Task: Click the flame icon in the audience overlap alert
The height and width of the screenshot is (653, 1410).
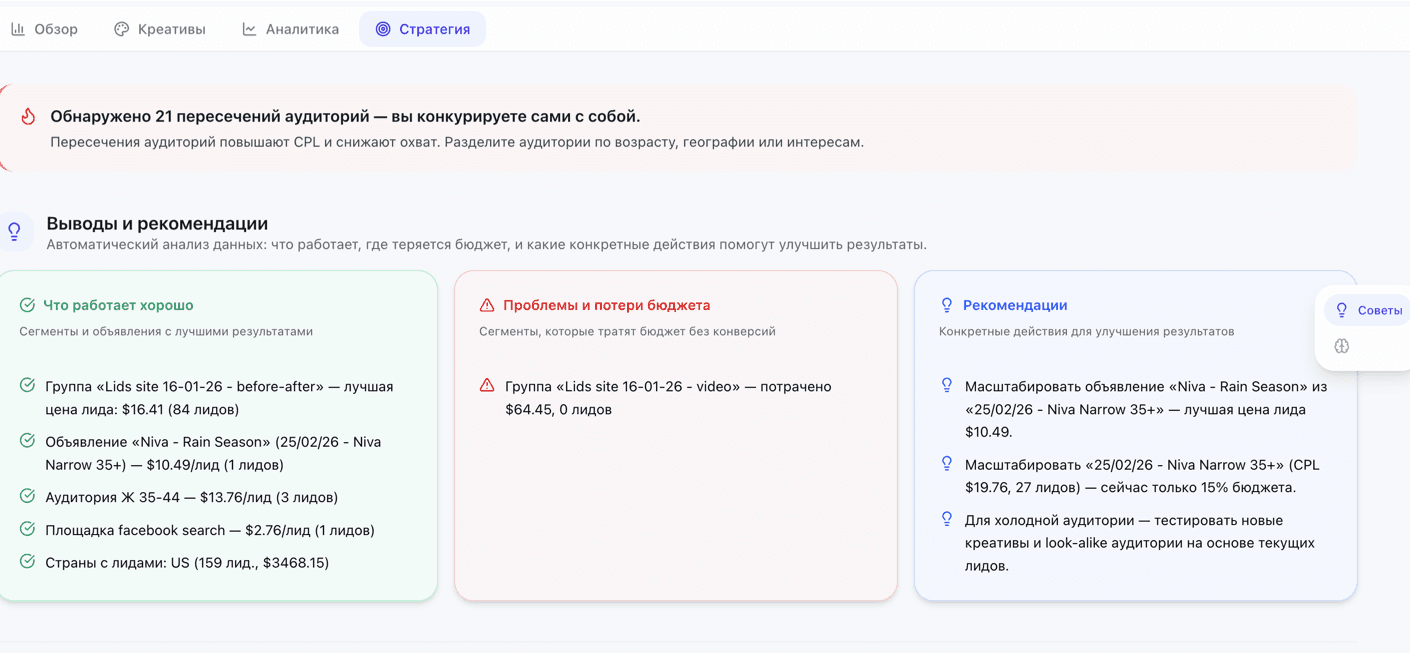Action: (27, 116)
